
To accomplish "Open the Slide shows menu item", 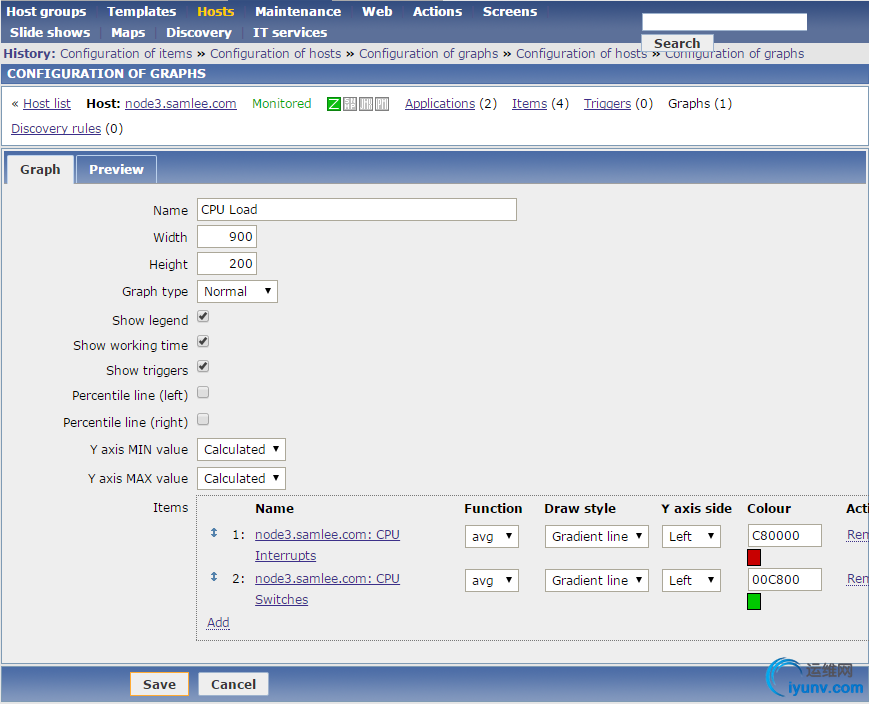I will (50, 33).
